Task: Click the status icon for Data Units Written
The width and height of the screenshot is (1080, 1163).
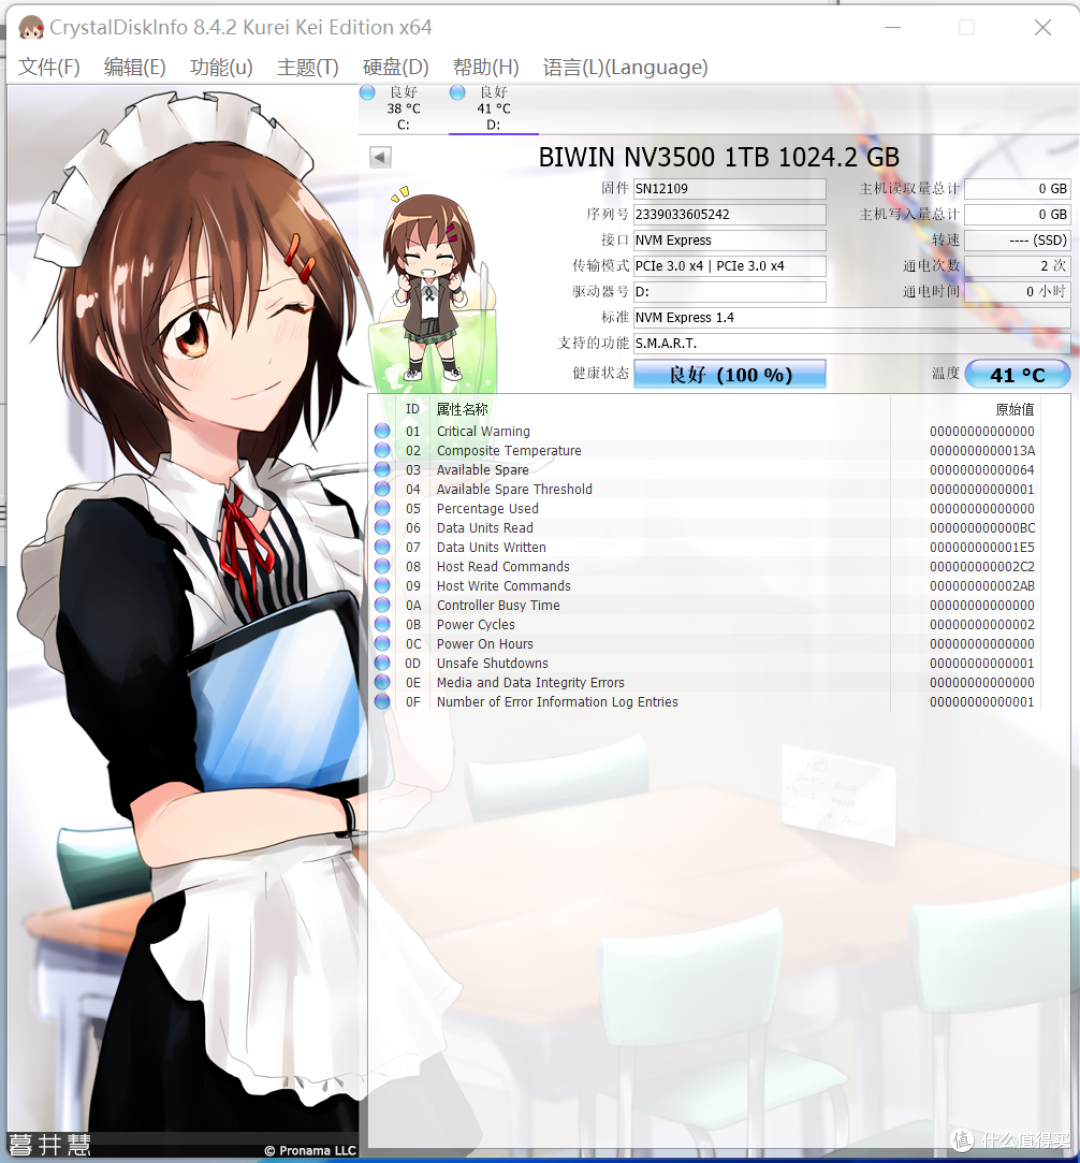Action: tap(382, 547)
